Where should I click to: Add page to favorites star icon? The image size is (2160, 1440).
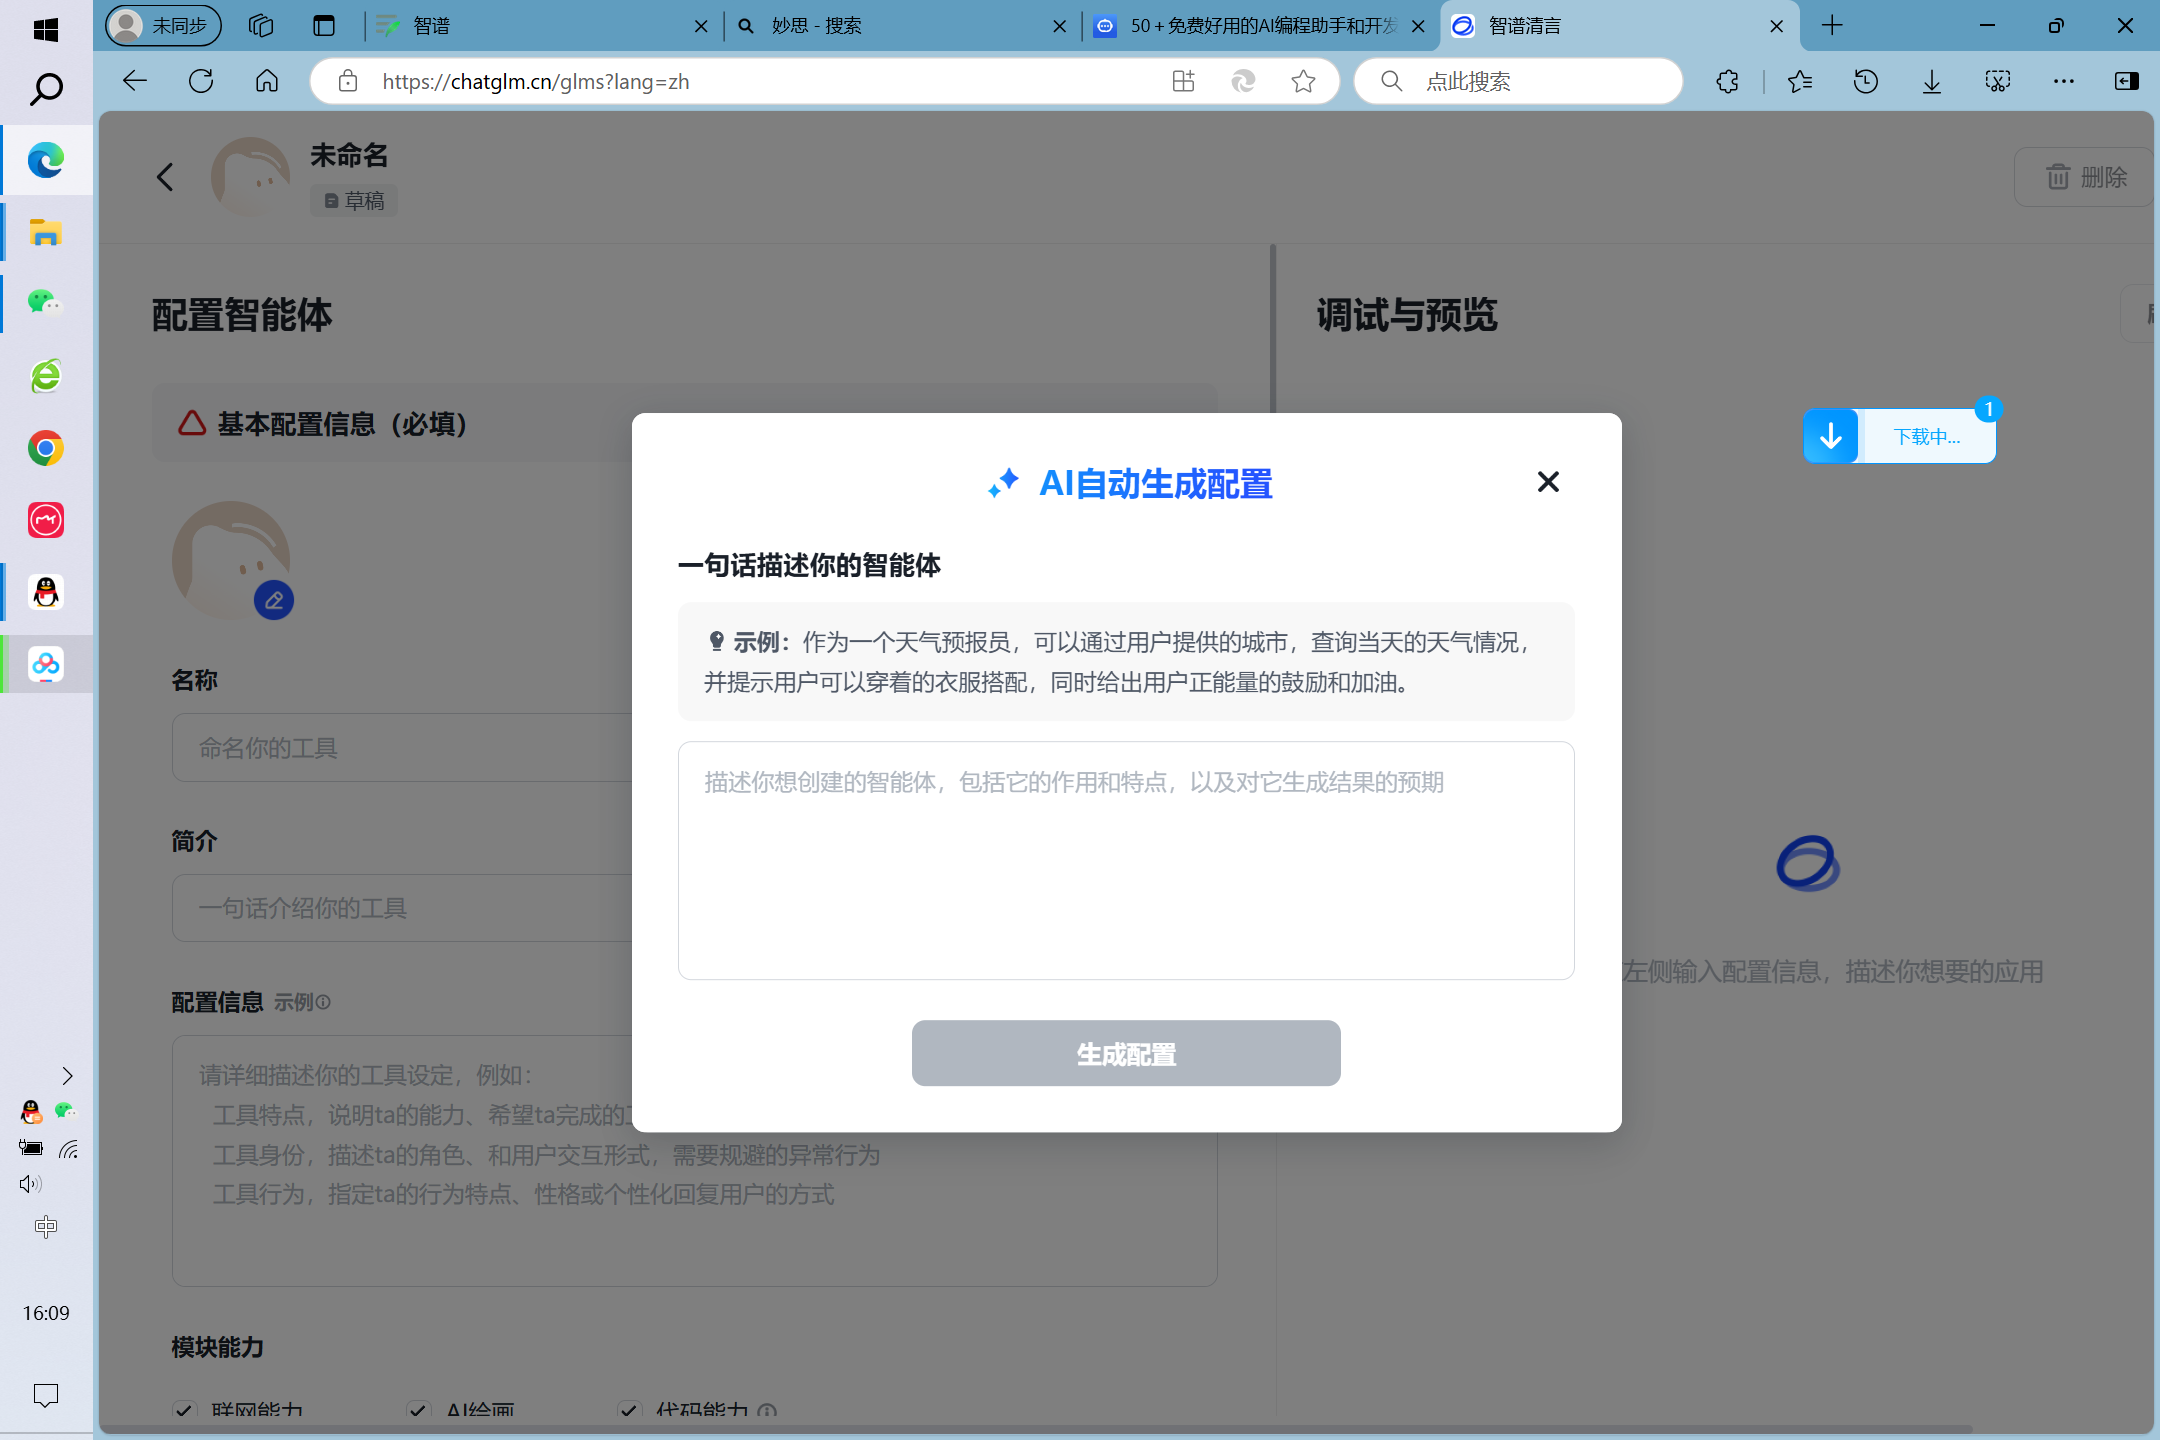click(1303, 81)
